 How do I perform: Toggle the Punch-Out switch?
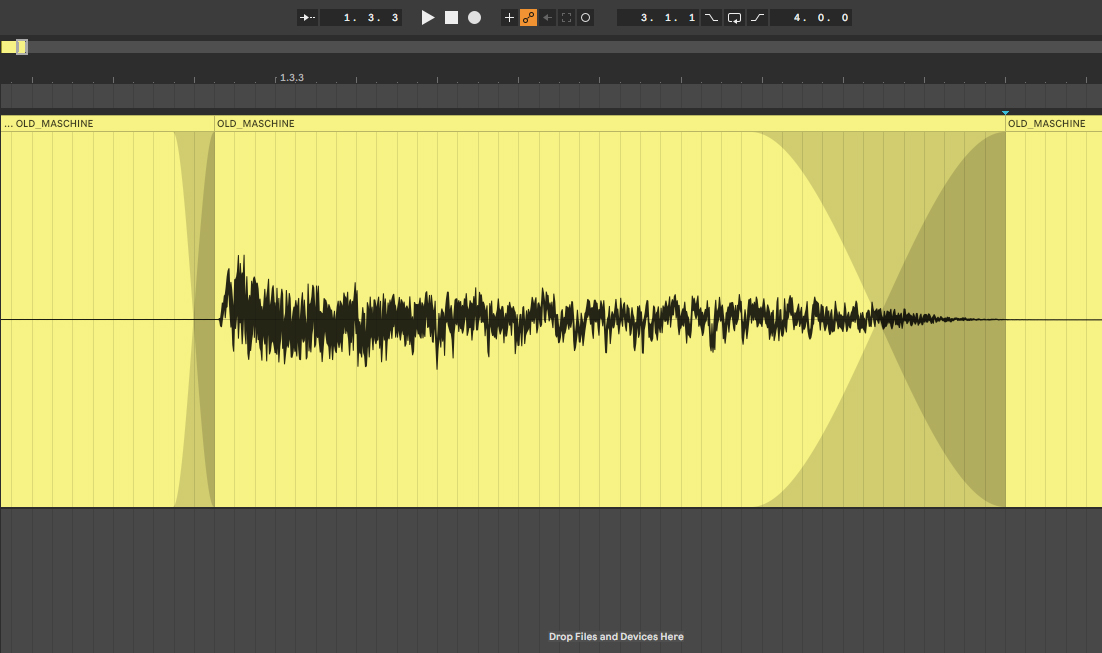pyautogui.click(x=757, y=18)
